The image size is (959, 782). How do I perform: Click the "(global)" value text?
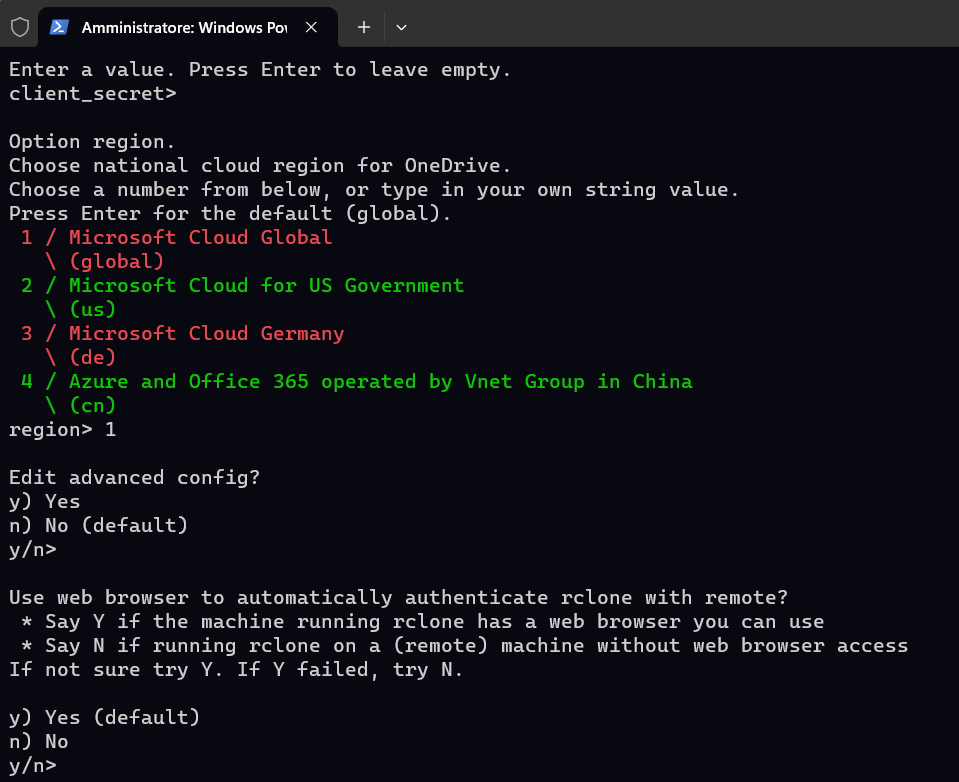pyautogui.click(x=116, y=262)
